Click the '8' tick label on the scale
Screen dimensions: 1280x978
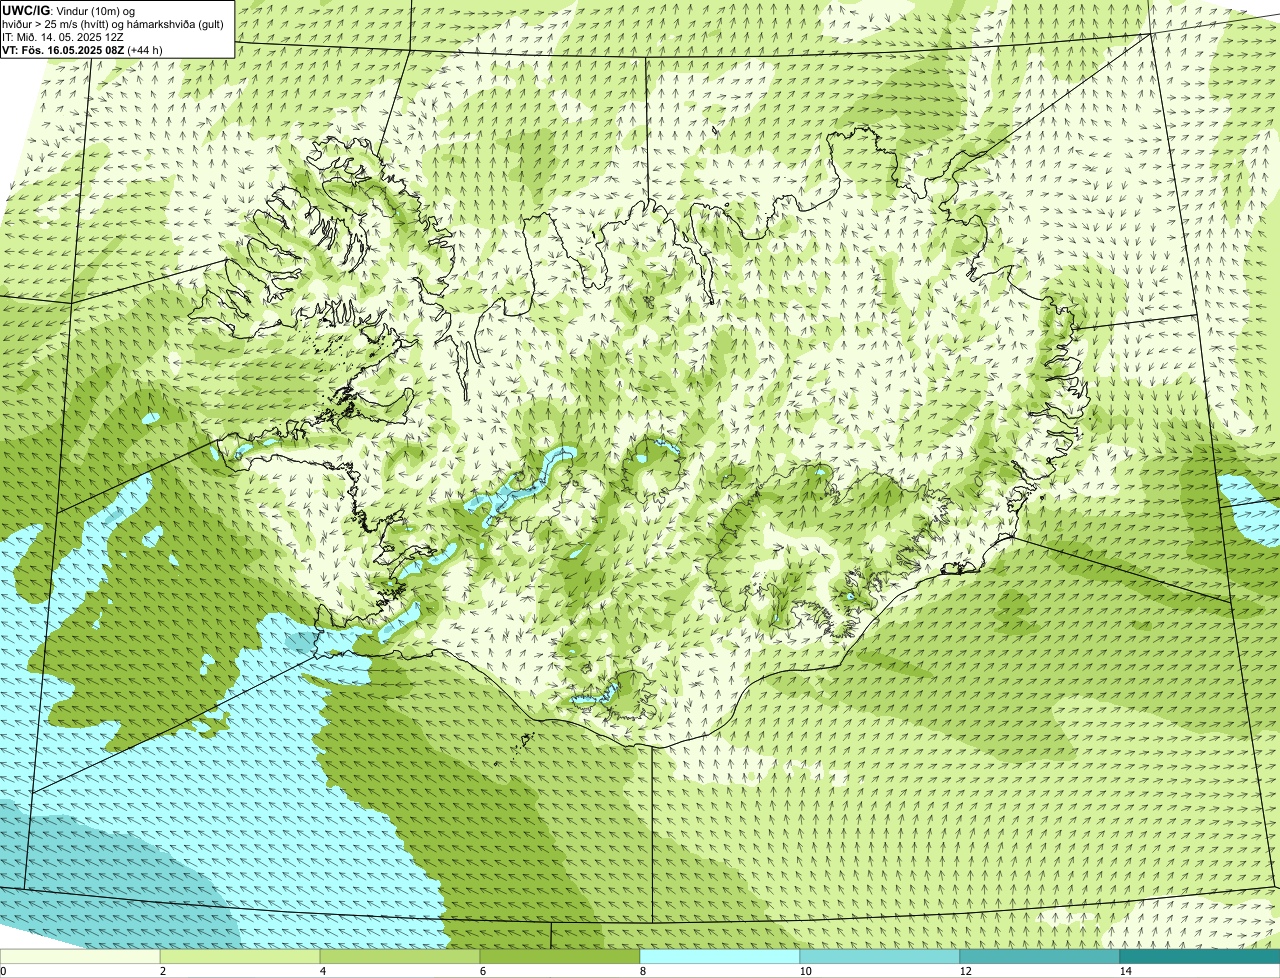pos(642,971)
